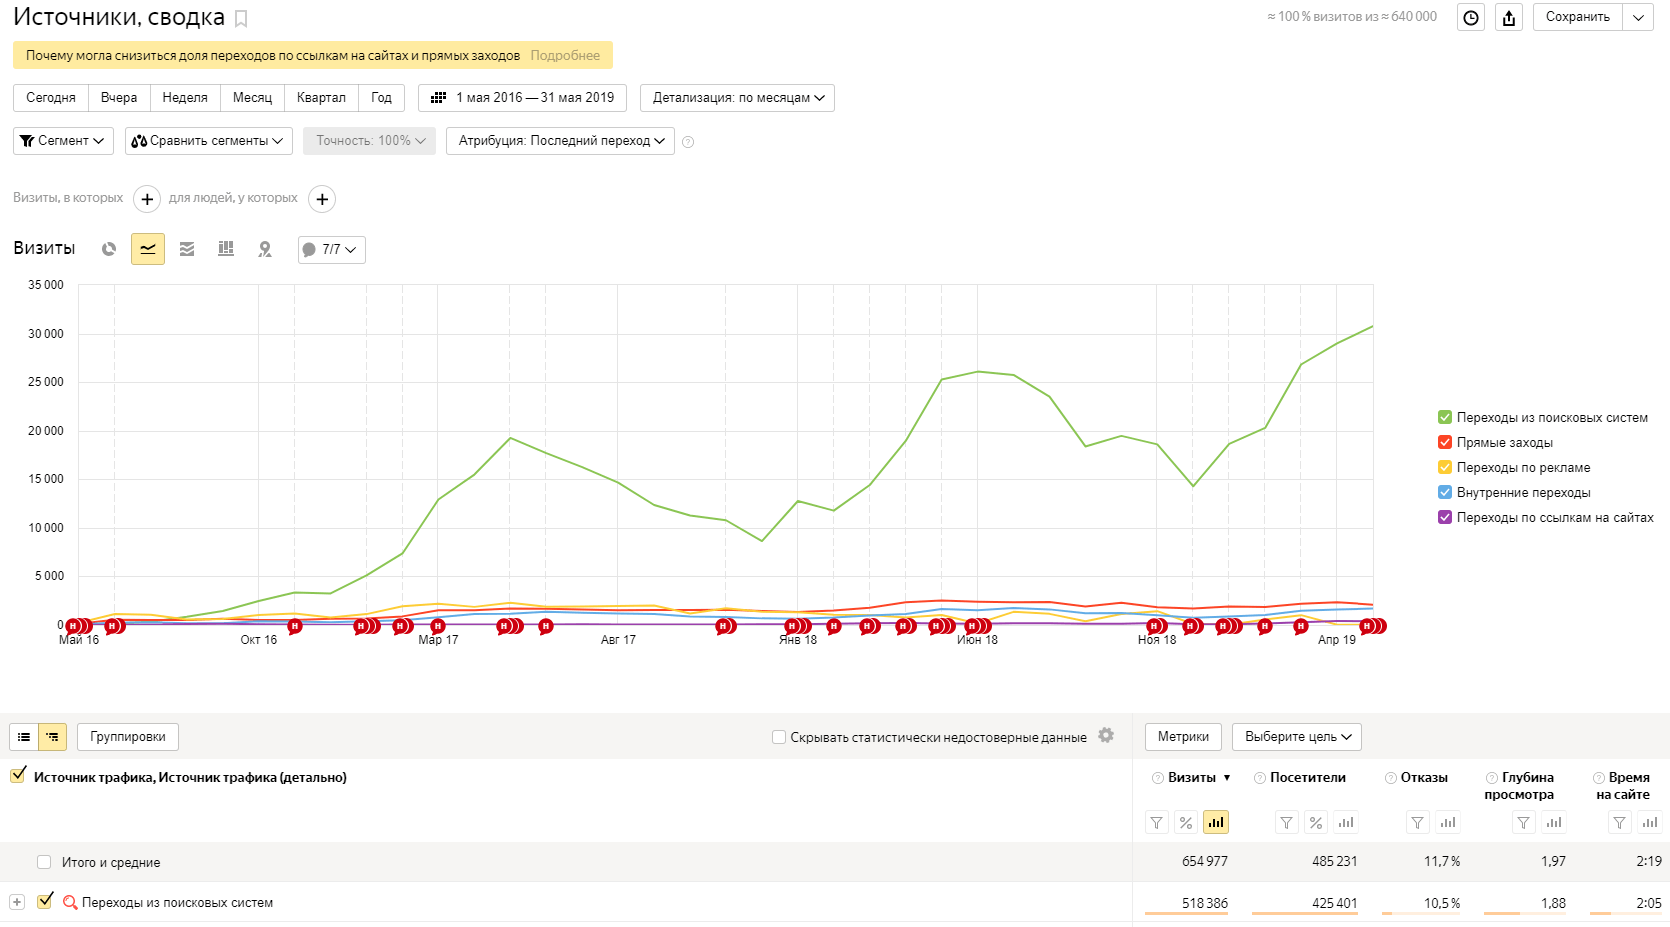The height and width of the screenshot is (927, 1670).
Task: Toggle Прямые заходы series in legend
Action: pyautogui.click(x=1444, y=442)
